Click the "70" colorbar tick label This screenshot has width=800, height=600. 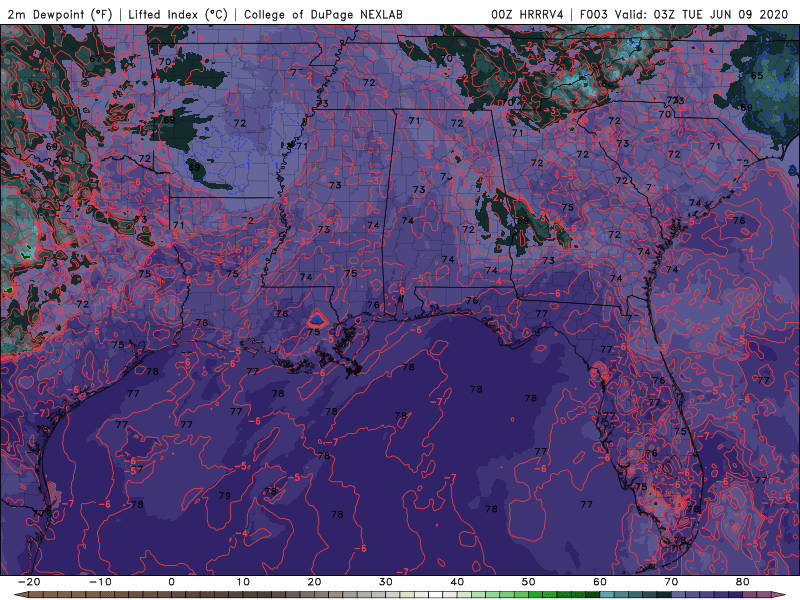671,582
